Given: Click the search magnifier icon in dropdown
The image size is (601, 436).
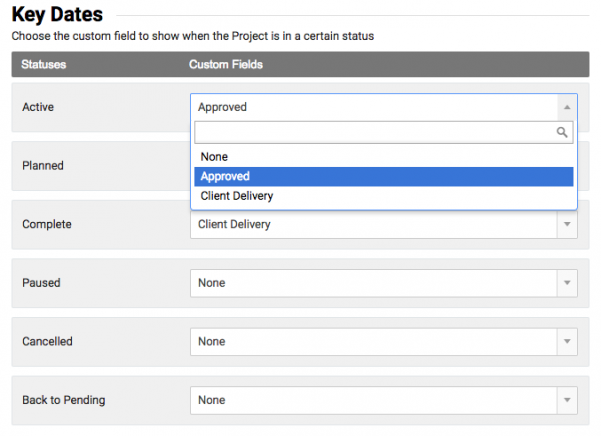Looking at the screenshot, I should (563, 132).
